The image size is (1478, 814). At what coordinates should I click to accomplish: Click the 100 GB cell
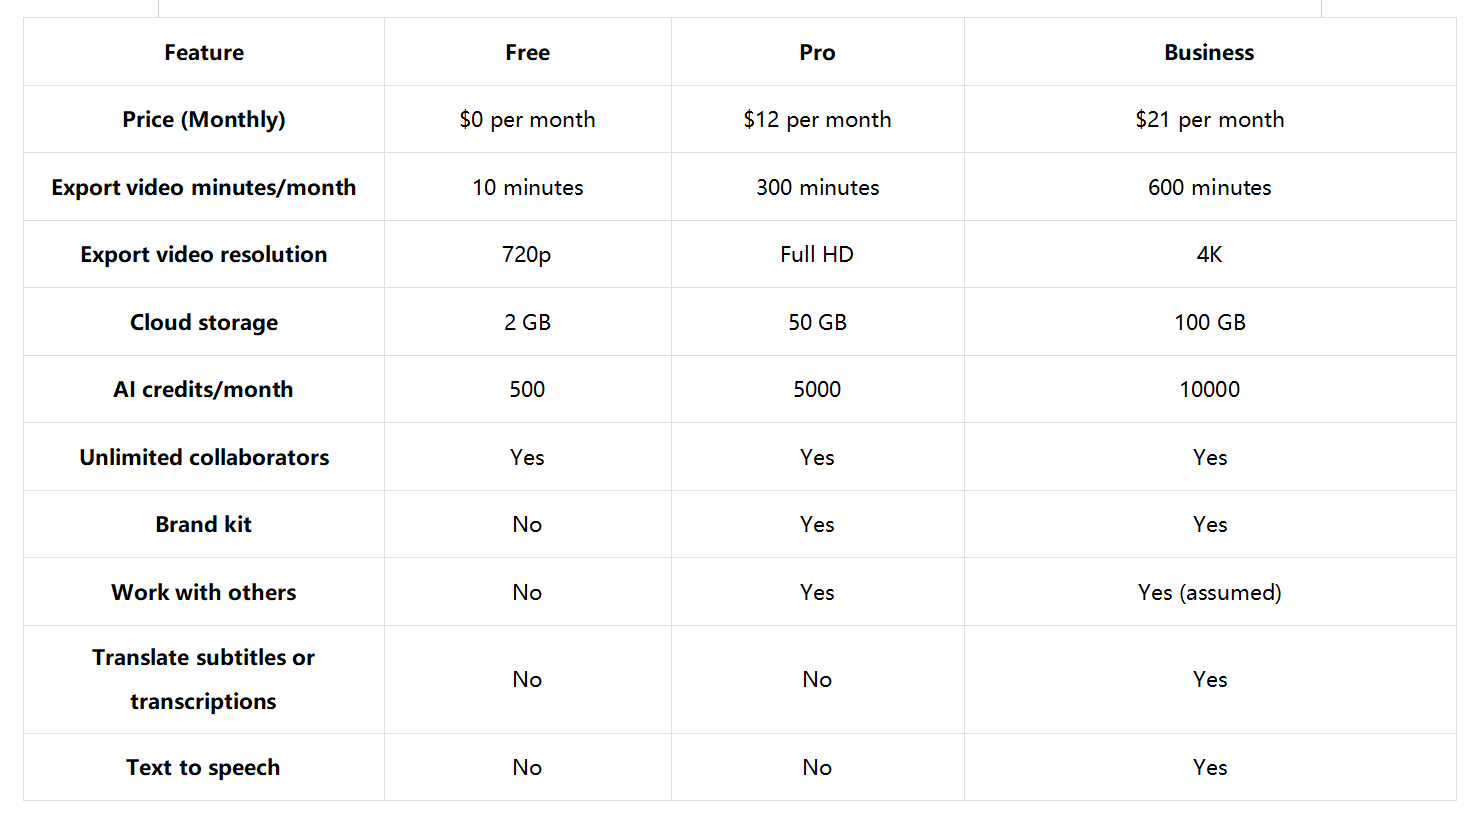click(x=1209, y=323)
